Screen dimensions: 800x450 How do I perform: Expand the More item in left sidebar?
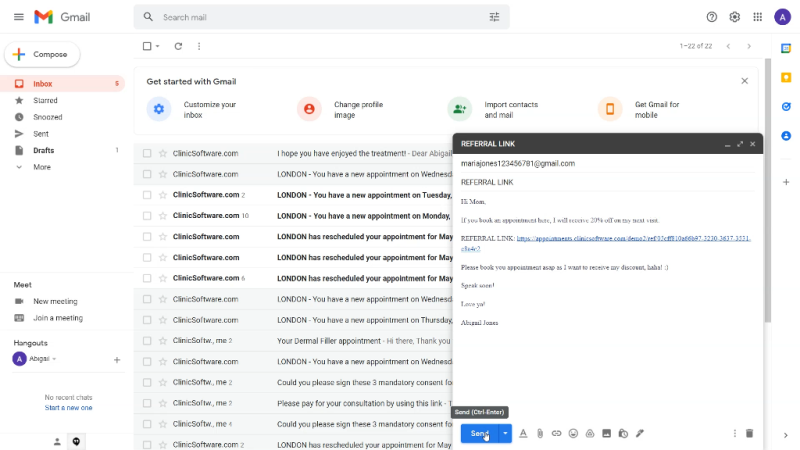tap(42, 167)
